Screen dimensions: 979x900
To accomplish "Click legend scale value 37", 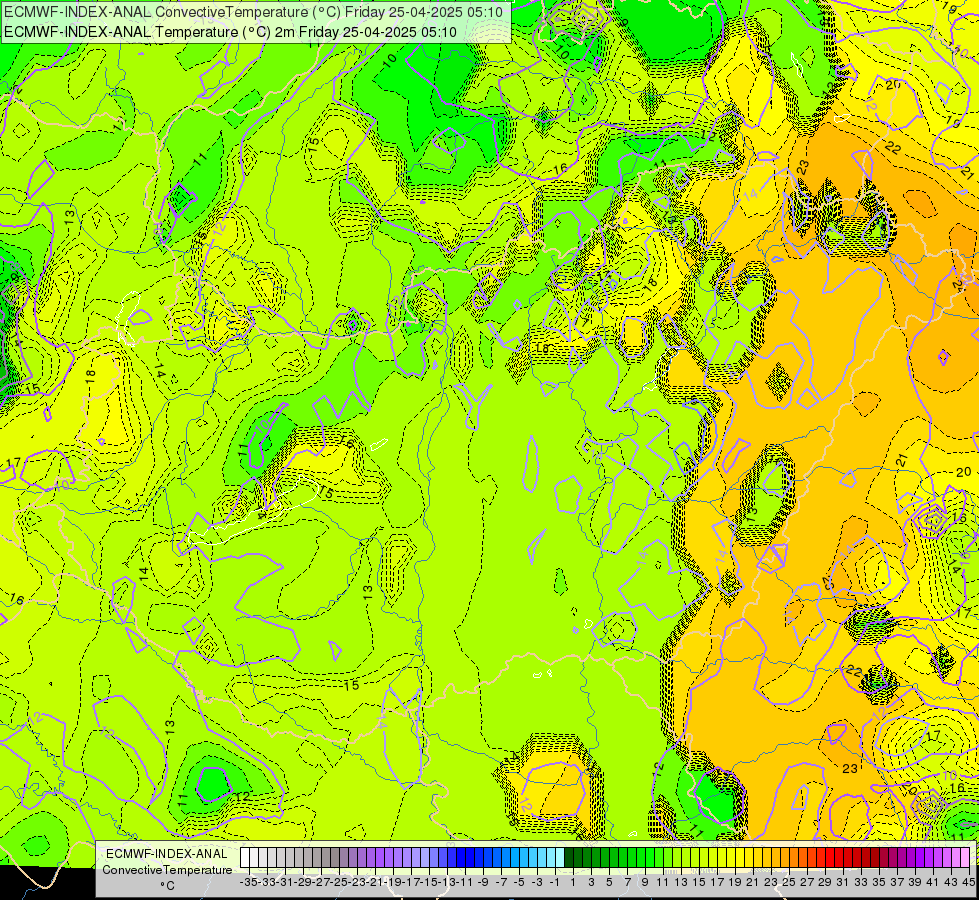I will point(897,882).
